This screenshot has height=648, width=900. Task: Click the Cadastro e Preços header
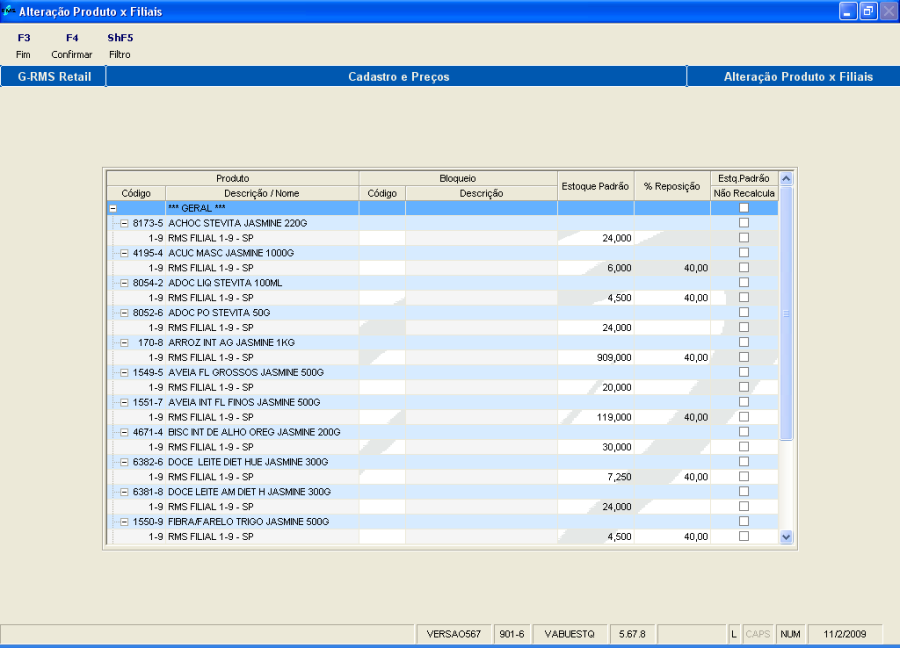(x=398, y=77)
